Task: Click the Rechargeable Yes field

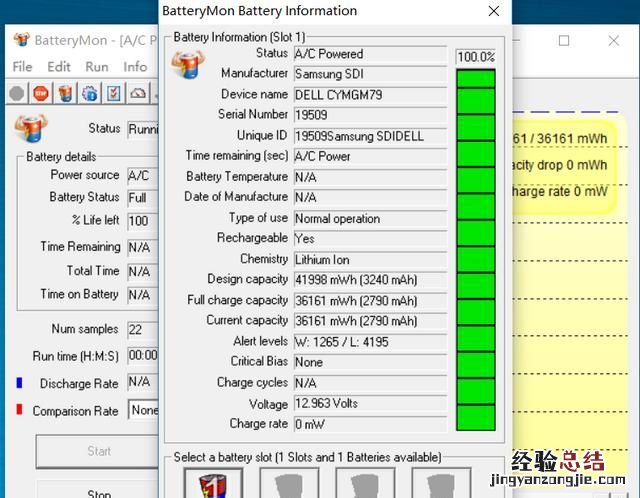Action: click(370, 238)
